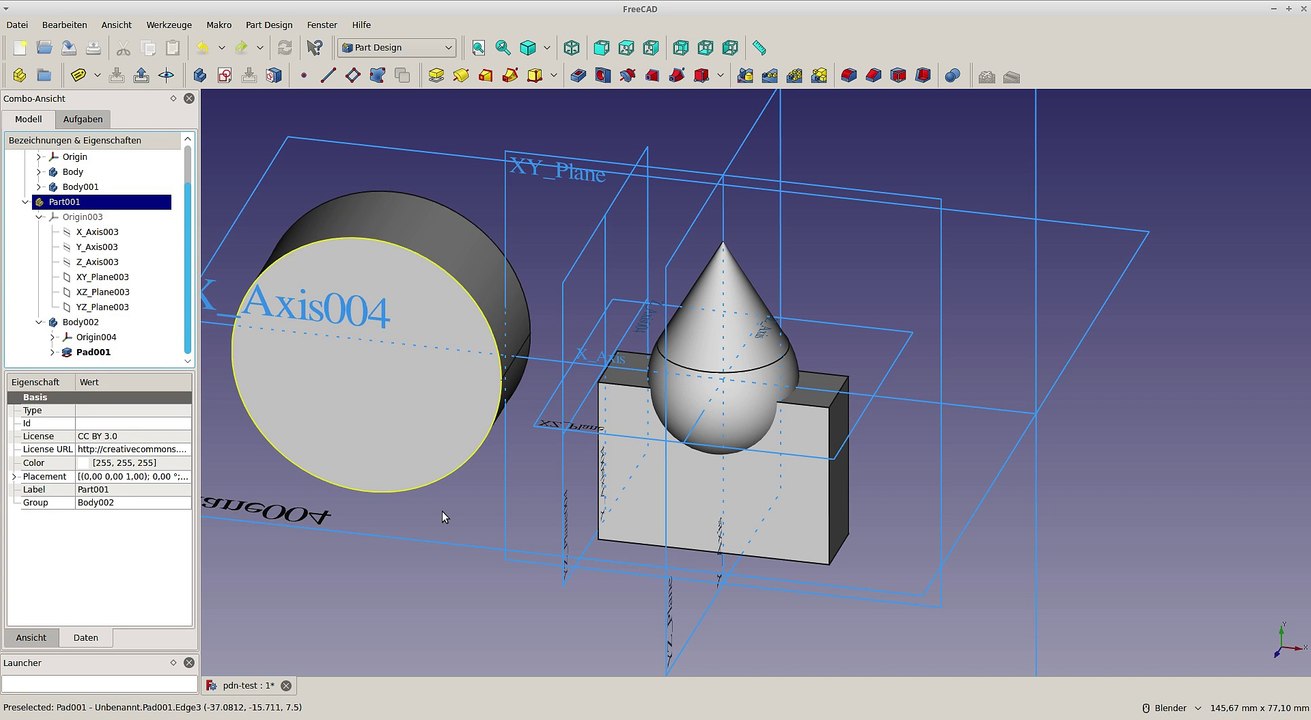Open a file with the folder icon
This screenshot has width=1311, height=720.
tap(44, 47)
